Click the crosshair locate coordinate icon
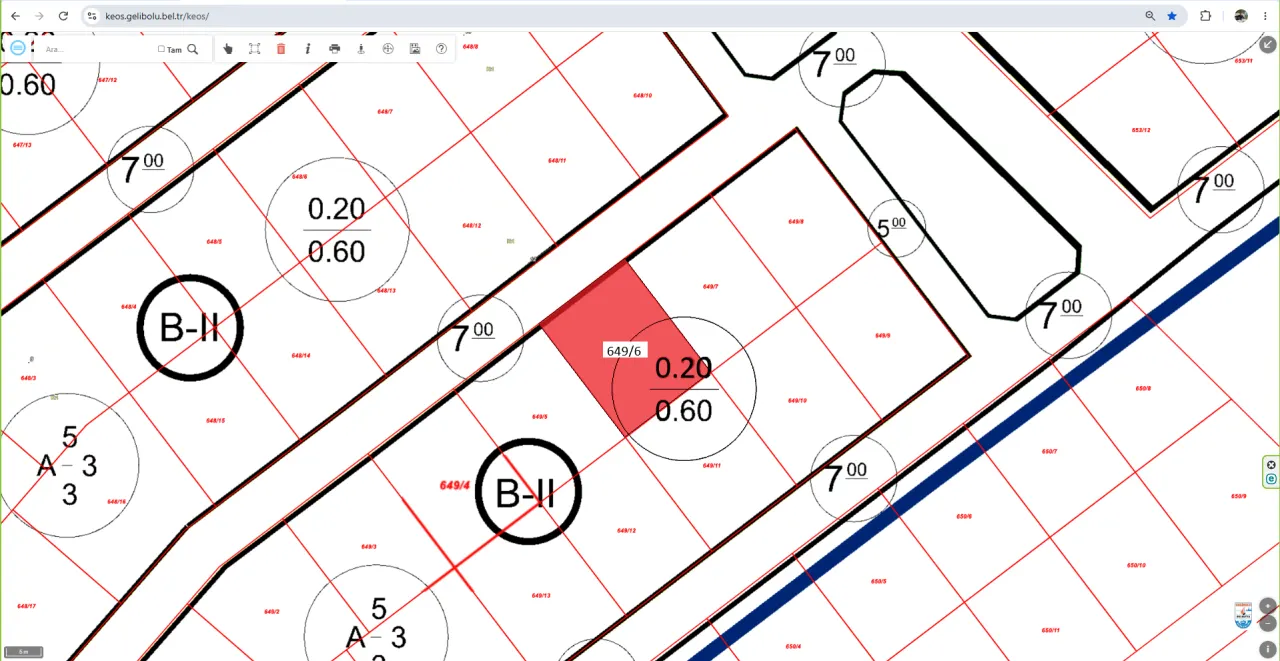 click(388, 48)
